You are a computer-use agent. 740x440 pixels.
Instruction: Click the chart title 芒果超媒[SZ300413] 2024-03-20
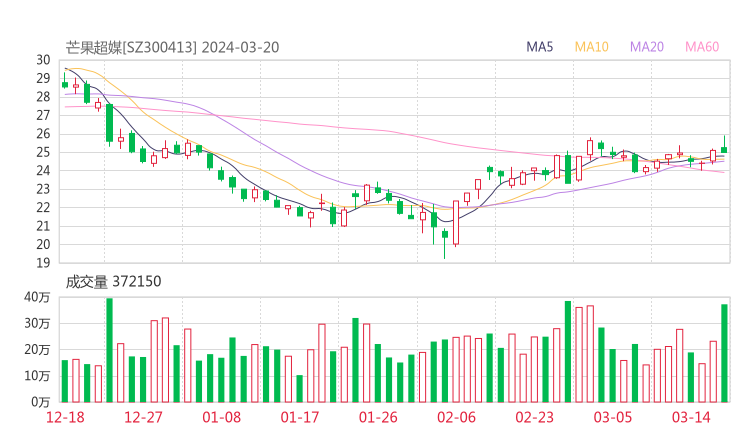click(172, 47)
